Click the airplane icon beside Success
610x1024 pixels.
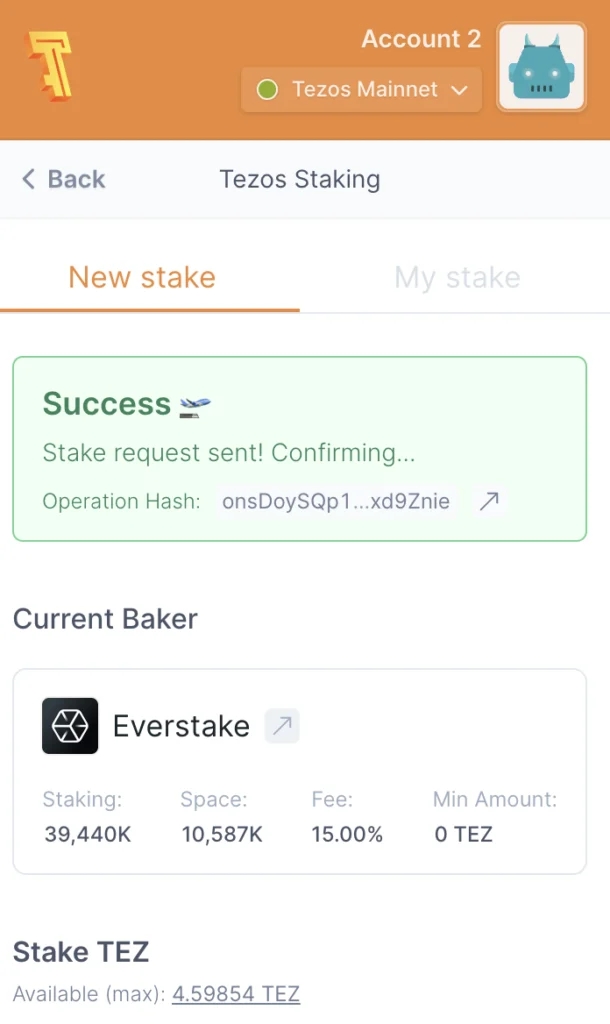coord(195,406)
